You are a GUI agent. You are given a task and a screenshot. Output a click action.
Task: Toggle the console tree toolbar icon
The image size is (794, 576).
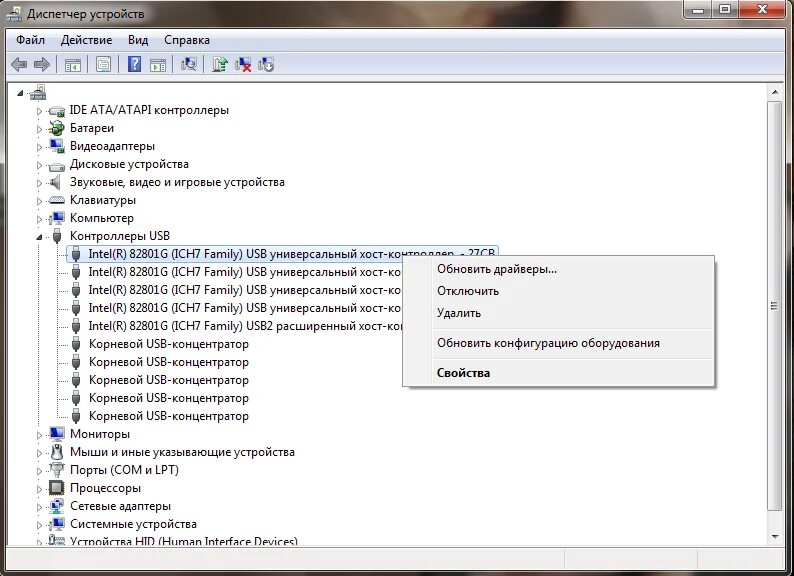click(x=73, y=65)
